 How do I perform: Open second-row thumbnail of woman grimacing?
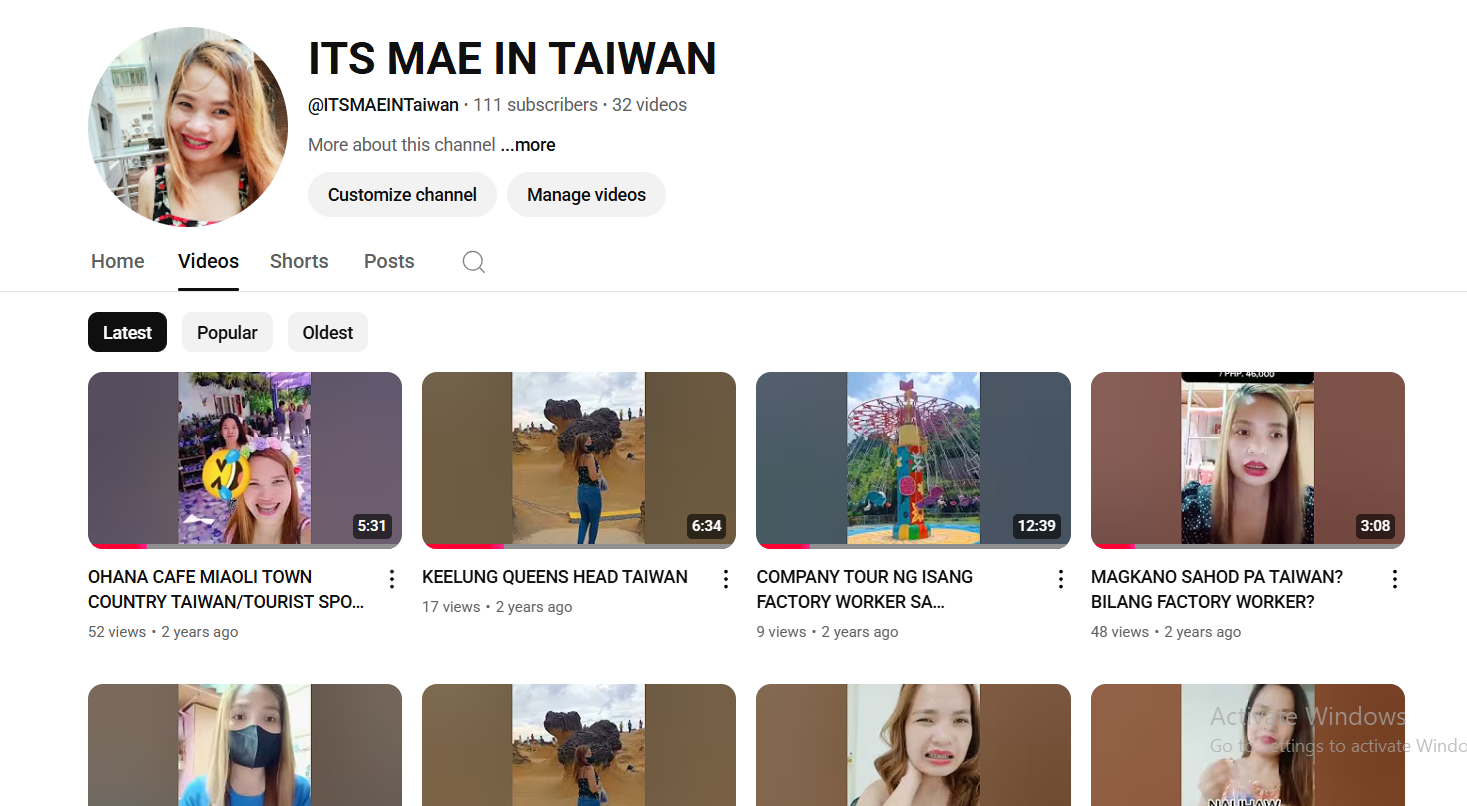tap(913, 745)
